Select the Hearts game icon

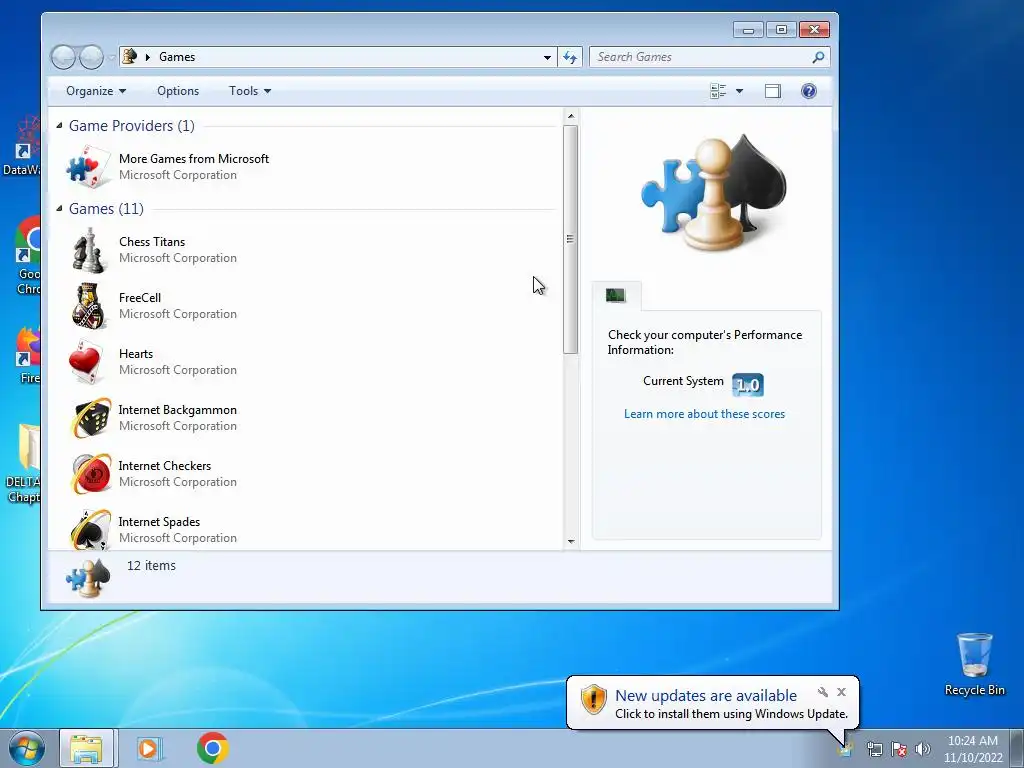tap(88, 362)
